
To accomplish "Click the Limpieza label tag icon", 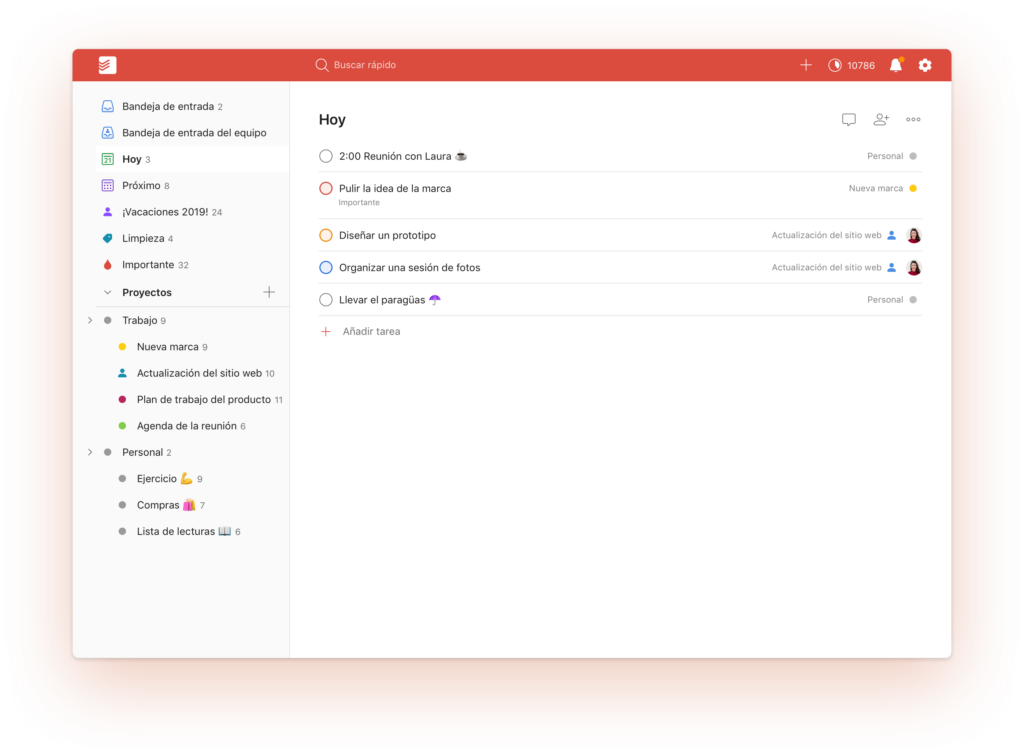I will point(108,238).
